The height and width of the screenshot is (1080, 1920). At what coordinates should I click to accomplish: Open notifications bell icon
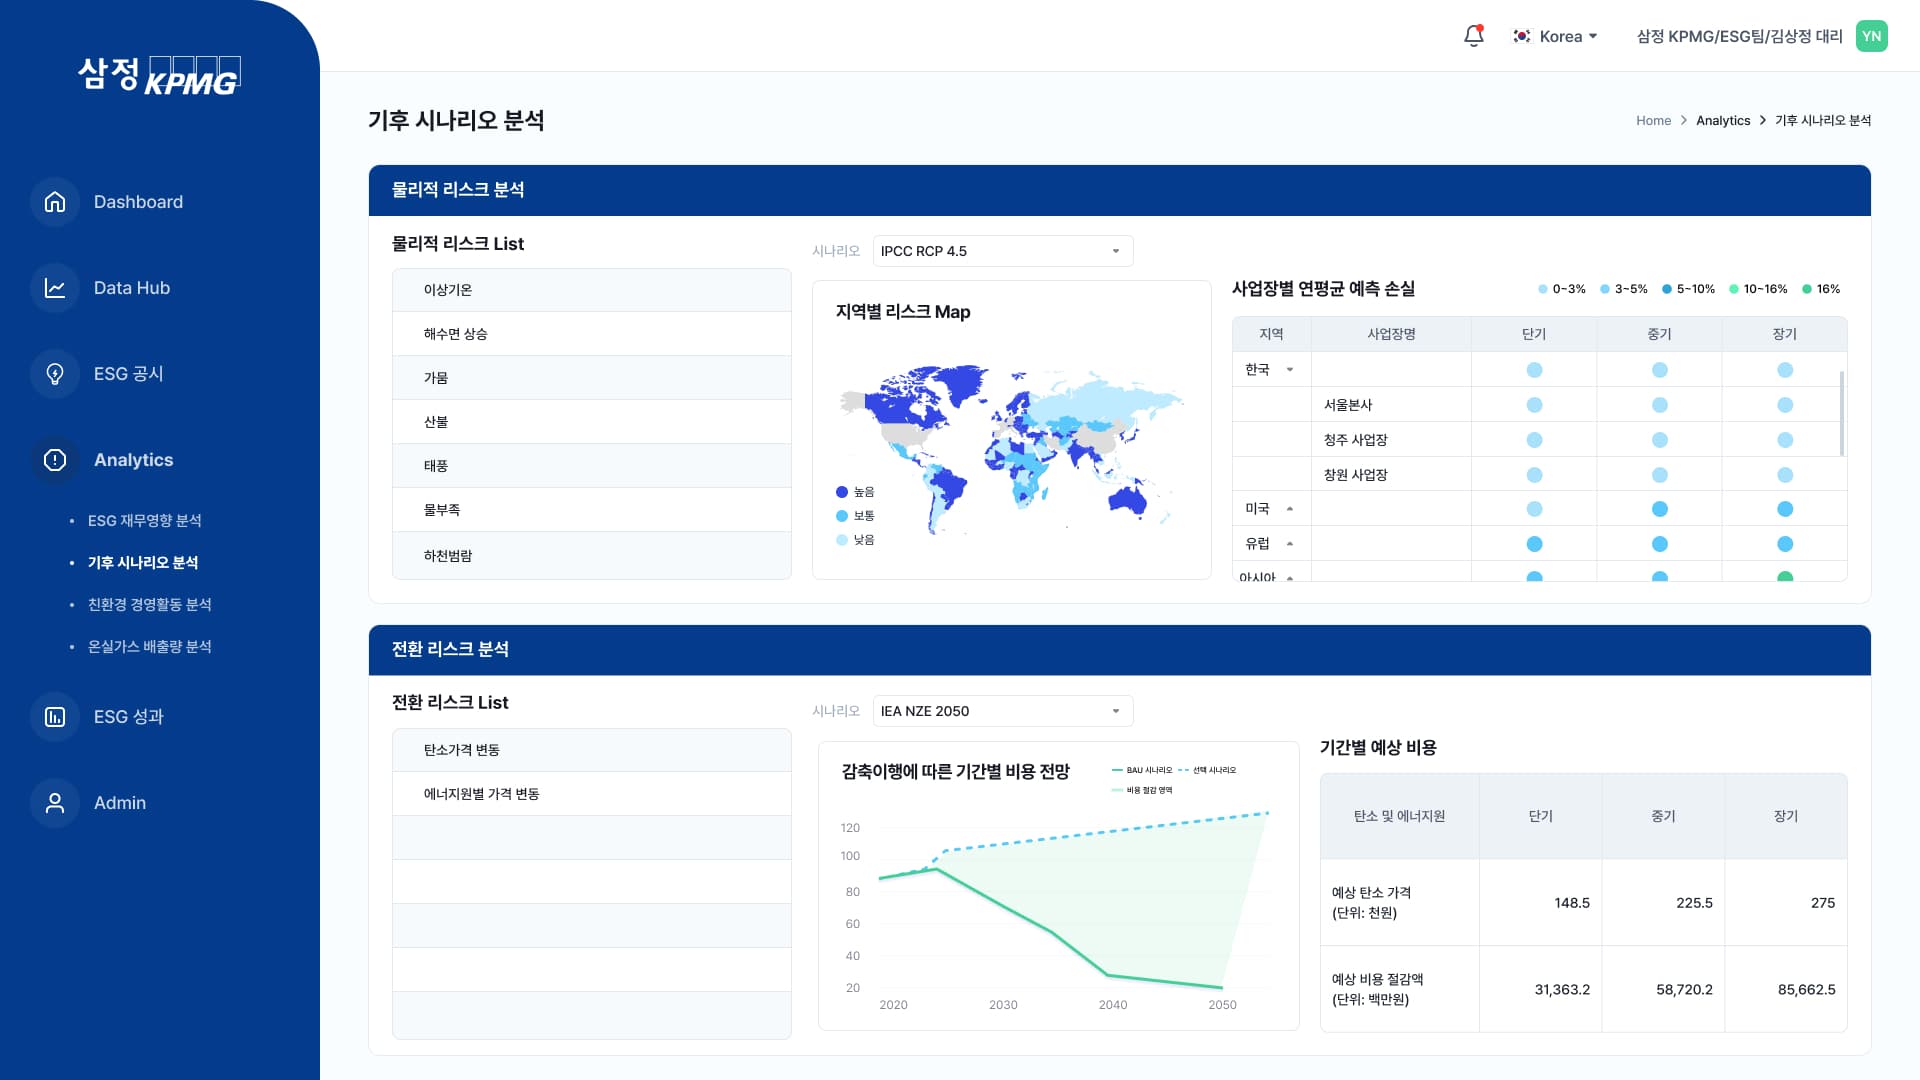coord(1473,36)
